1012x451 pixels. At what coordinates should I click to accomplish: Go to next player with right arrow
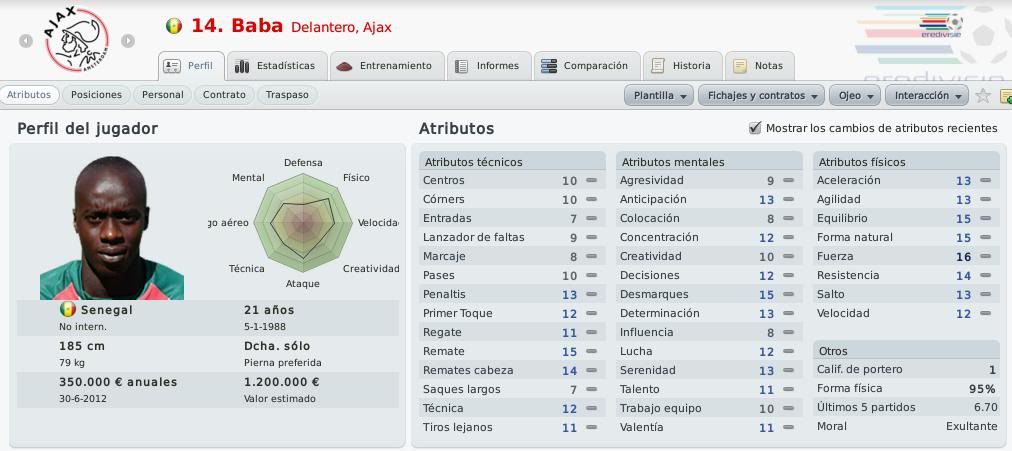click(x=128, y=41)
